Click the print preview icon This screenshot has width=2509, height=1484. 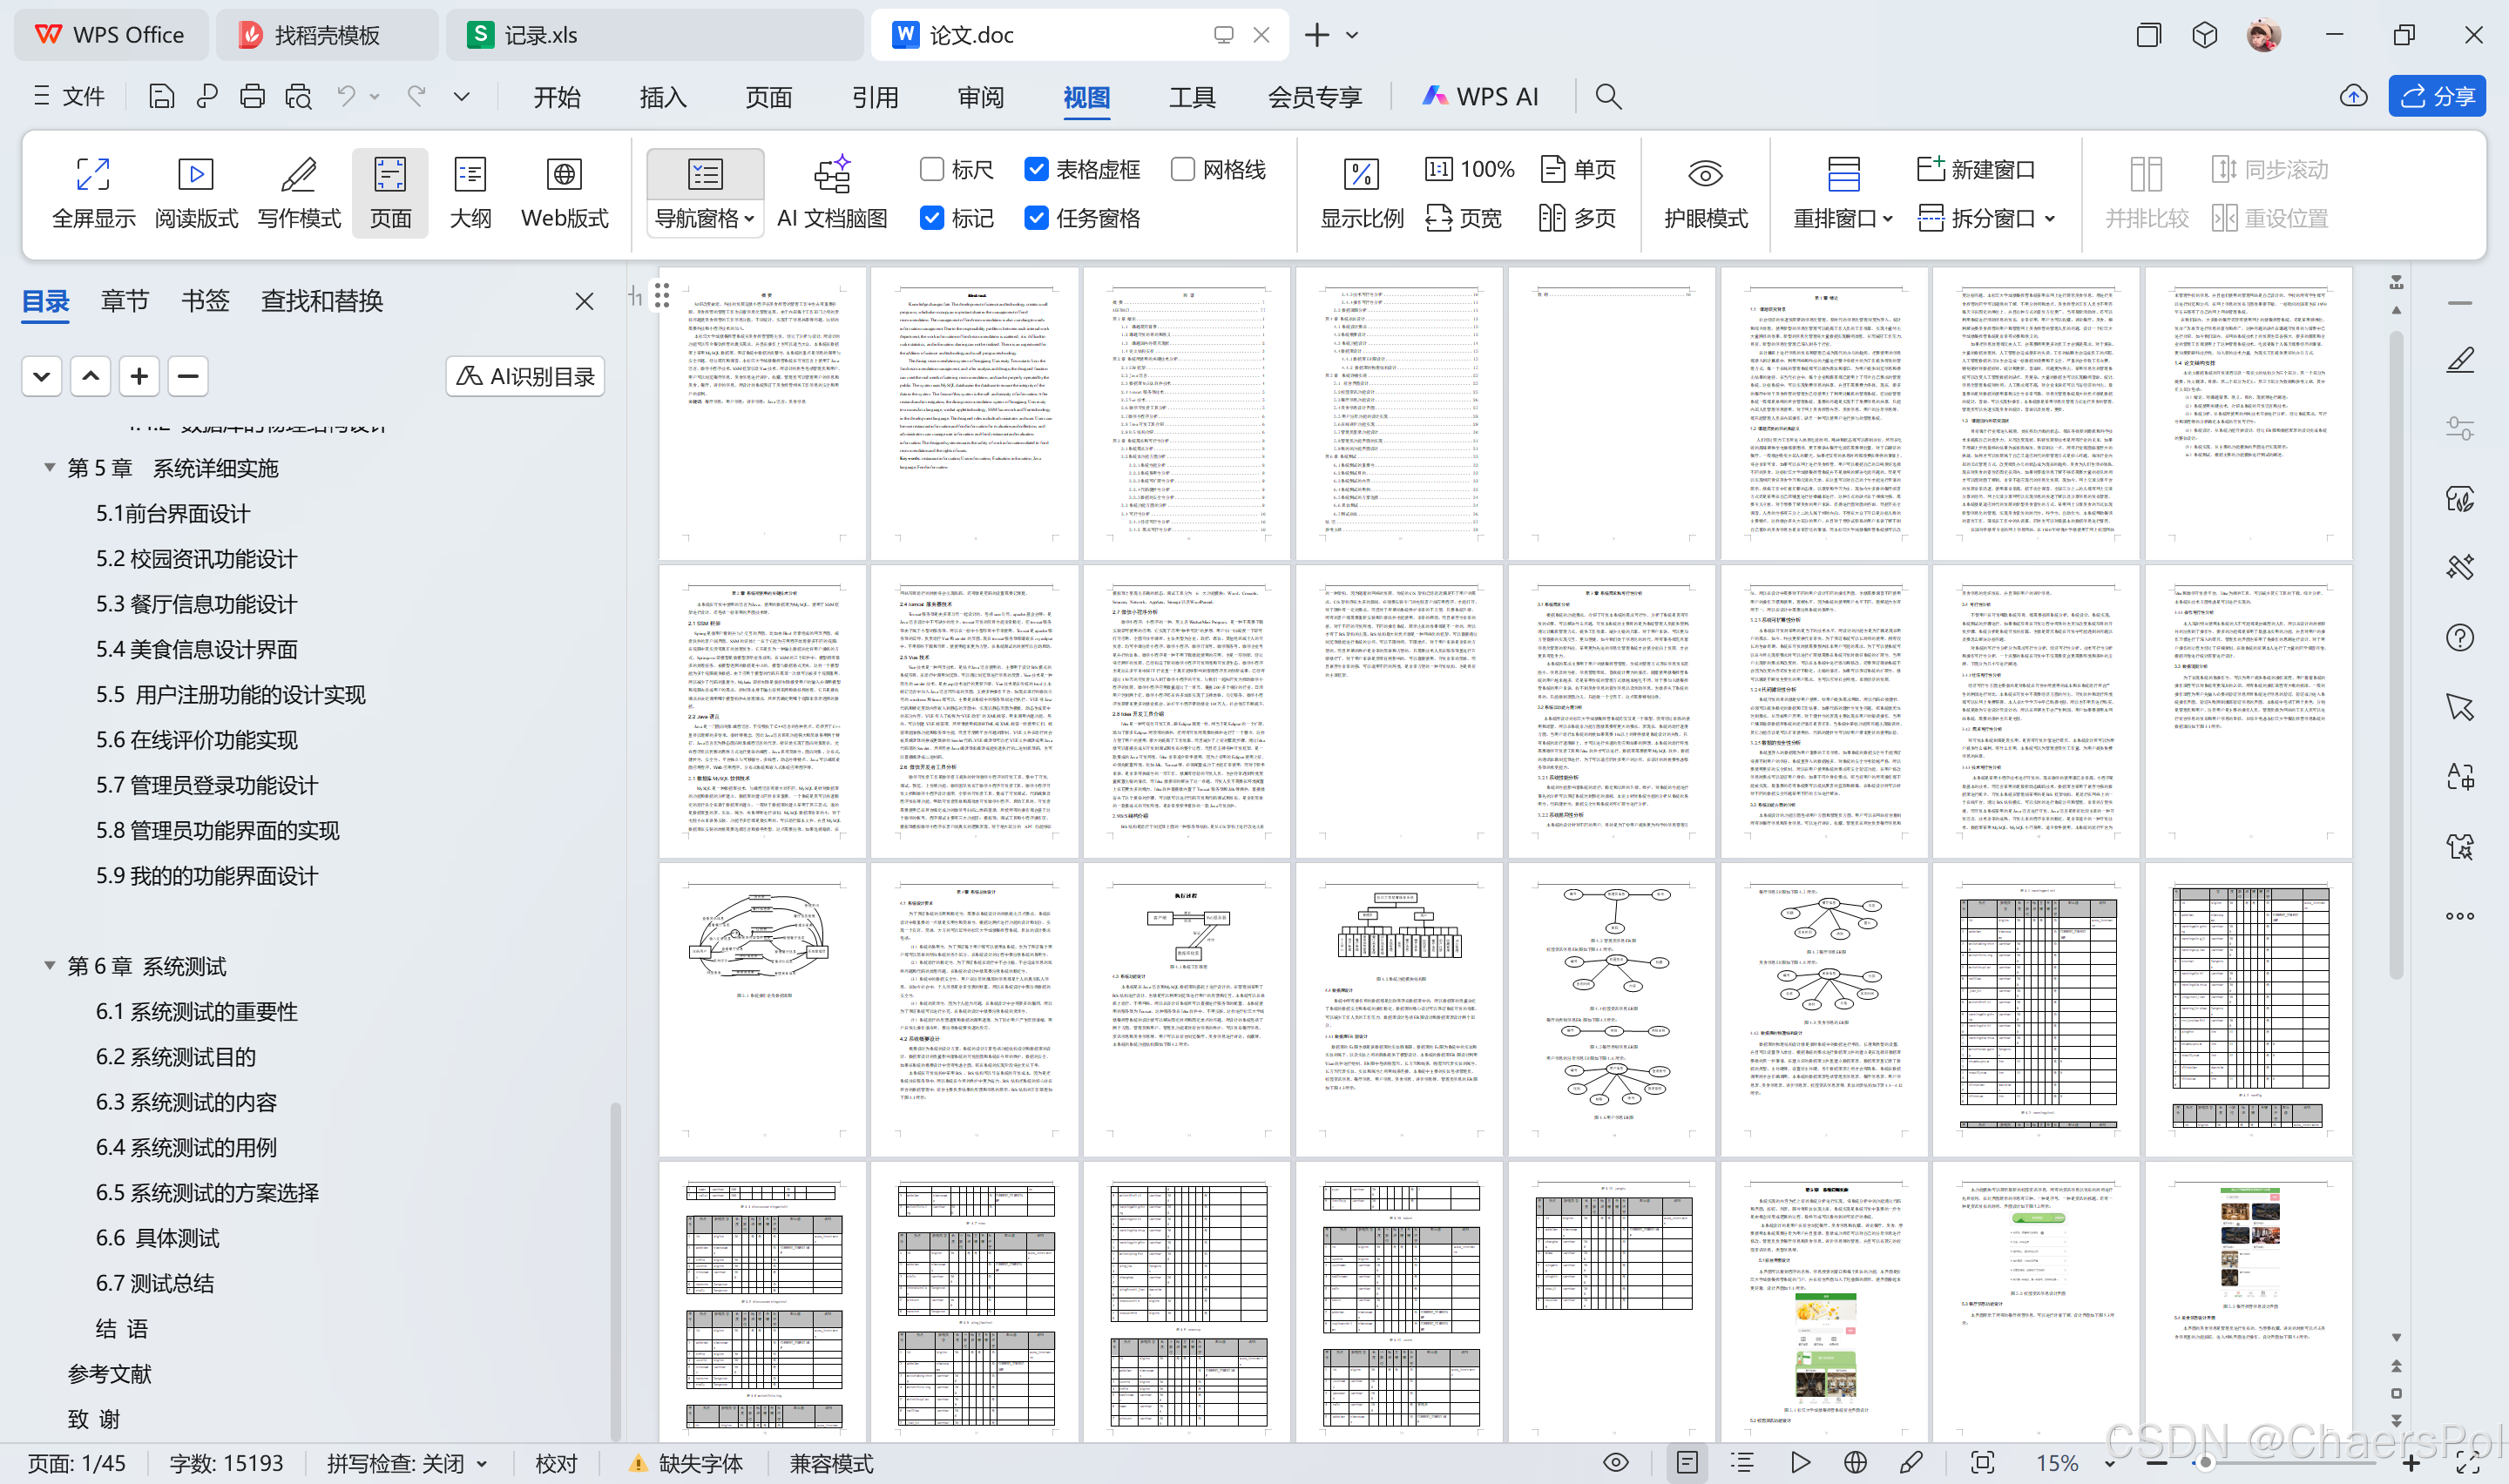tap(298, 96)
